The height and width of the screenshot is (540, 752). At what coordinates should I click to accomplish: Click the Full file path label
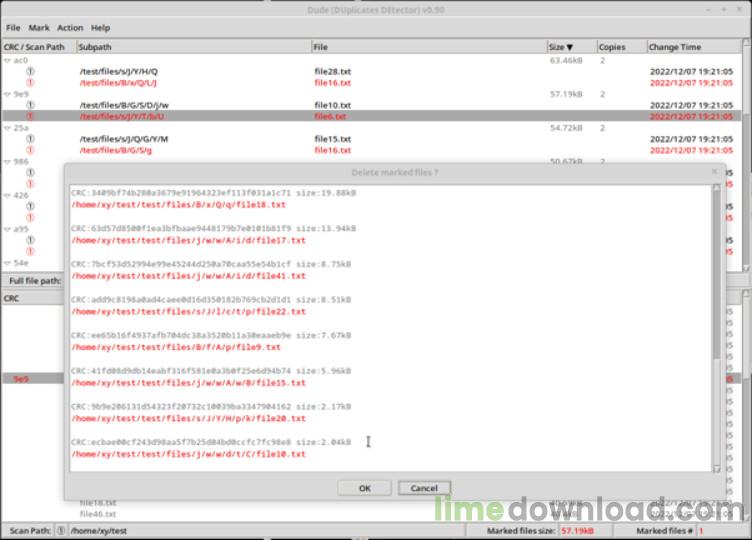35,281
